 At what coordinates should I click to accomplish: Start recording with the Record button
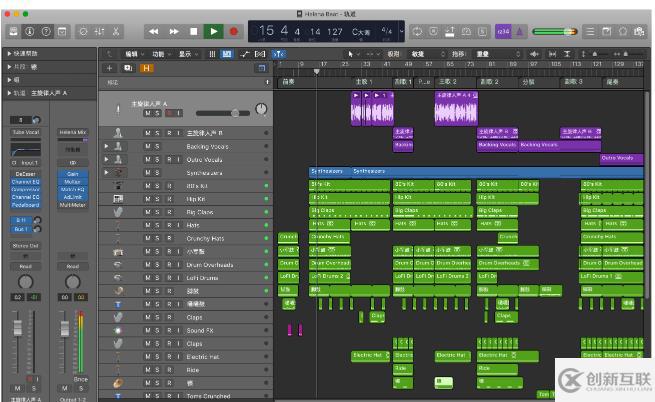(x=234, y=31)
